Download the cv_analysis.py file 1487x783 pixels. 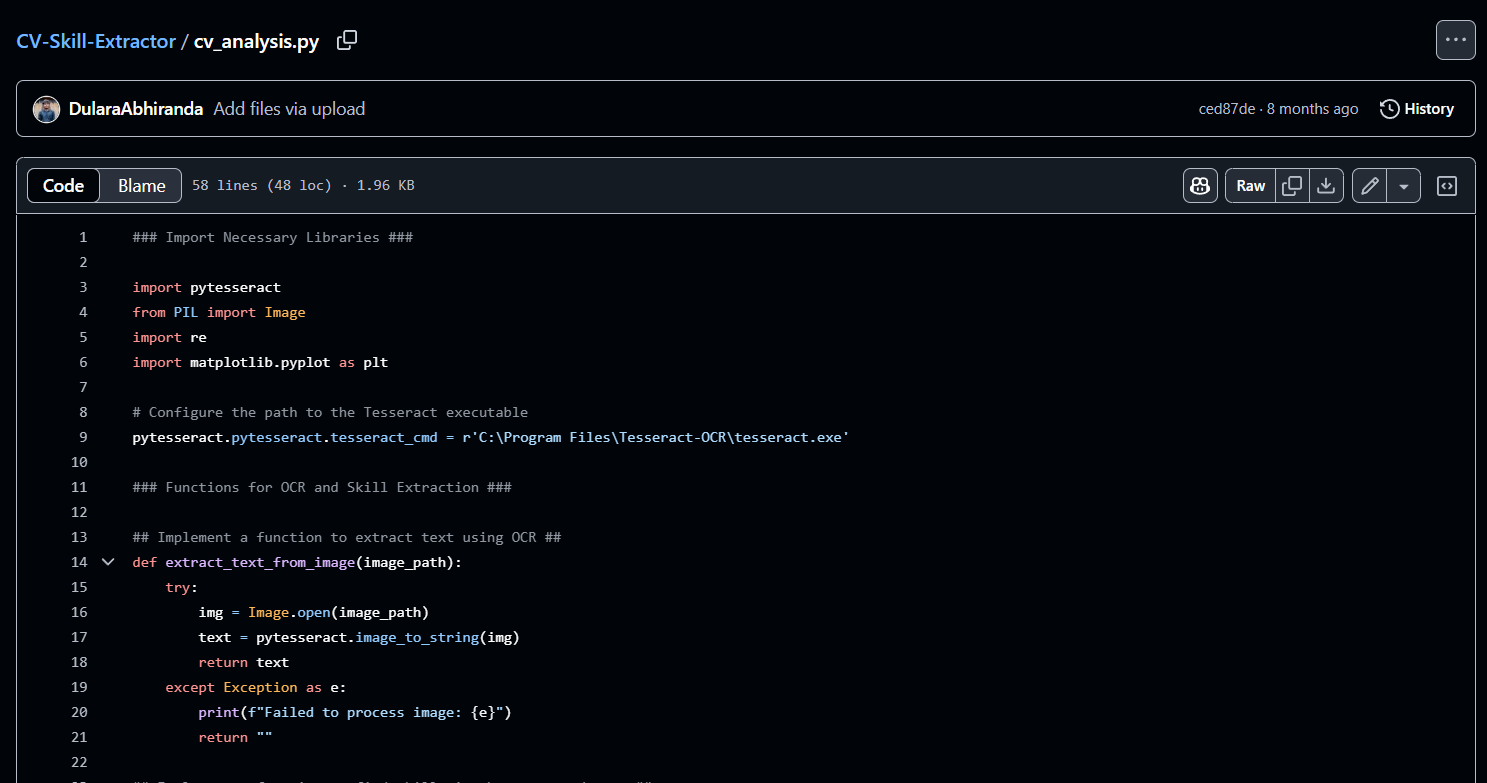coord(1326,185)
